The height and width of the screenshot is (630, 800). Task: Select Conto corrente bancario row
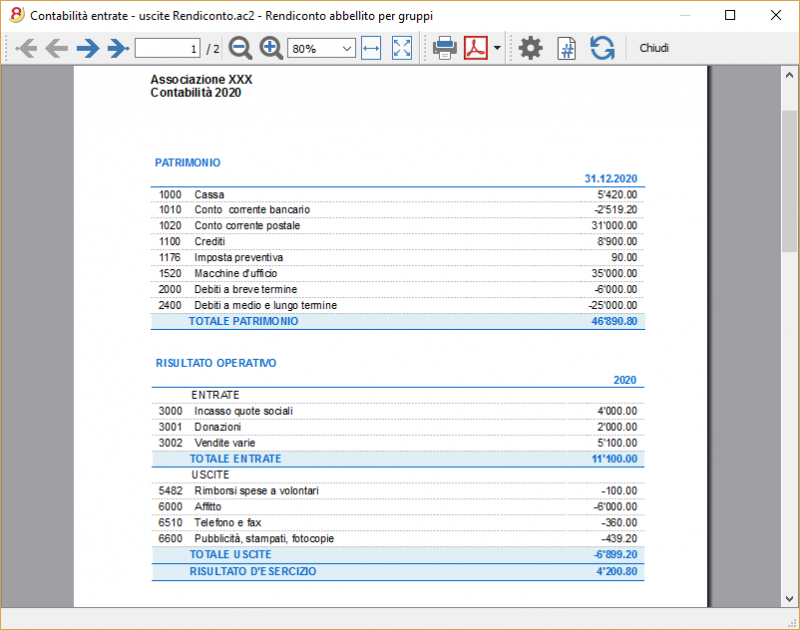tap(397, 210)
